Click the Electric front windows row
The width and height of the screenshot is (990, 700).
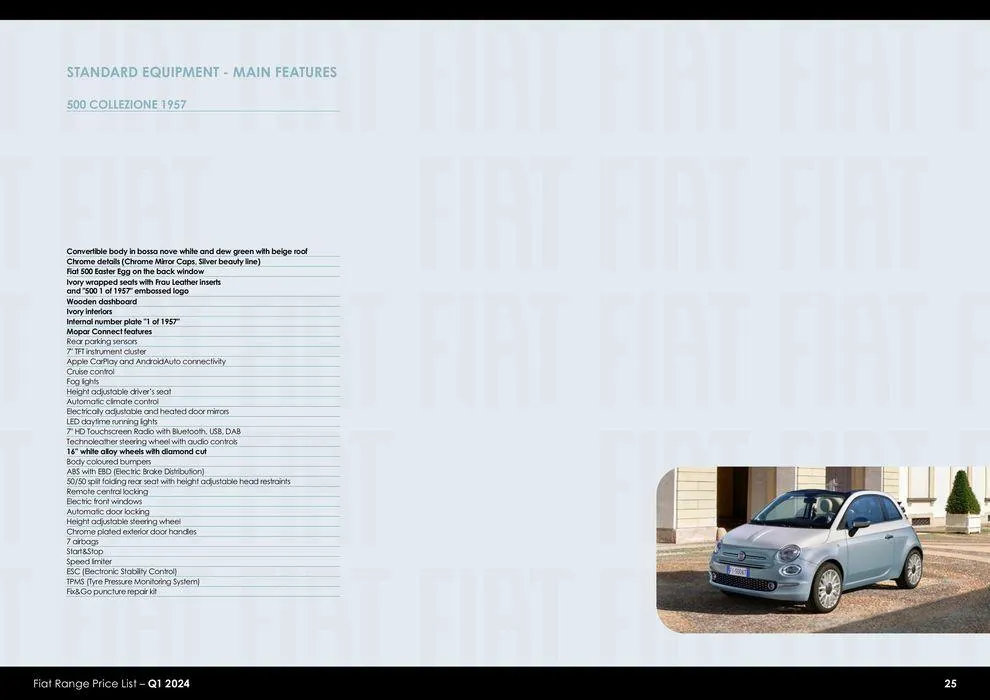(x=103, y=500)
